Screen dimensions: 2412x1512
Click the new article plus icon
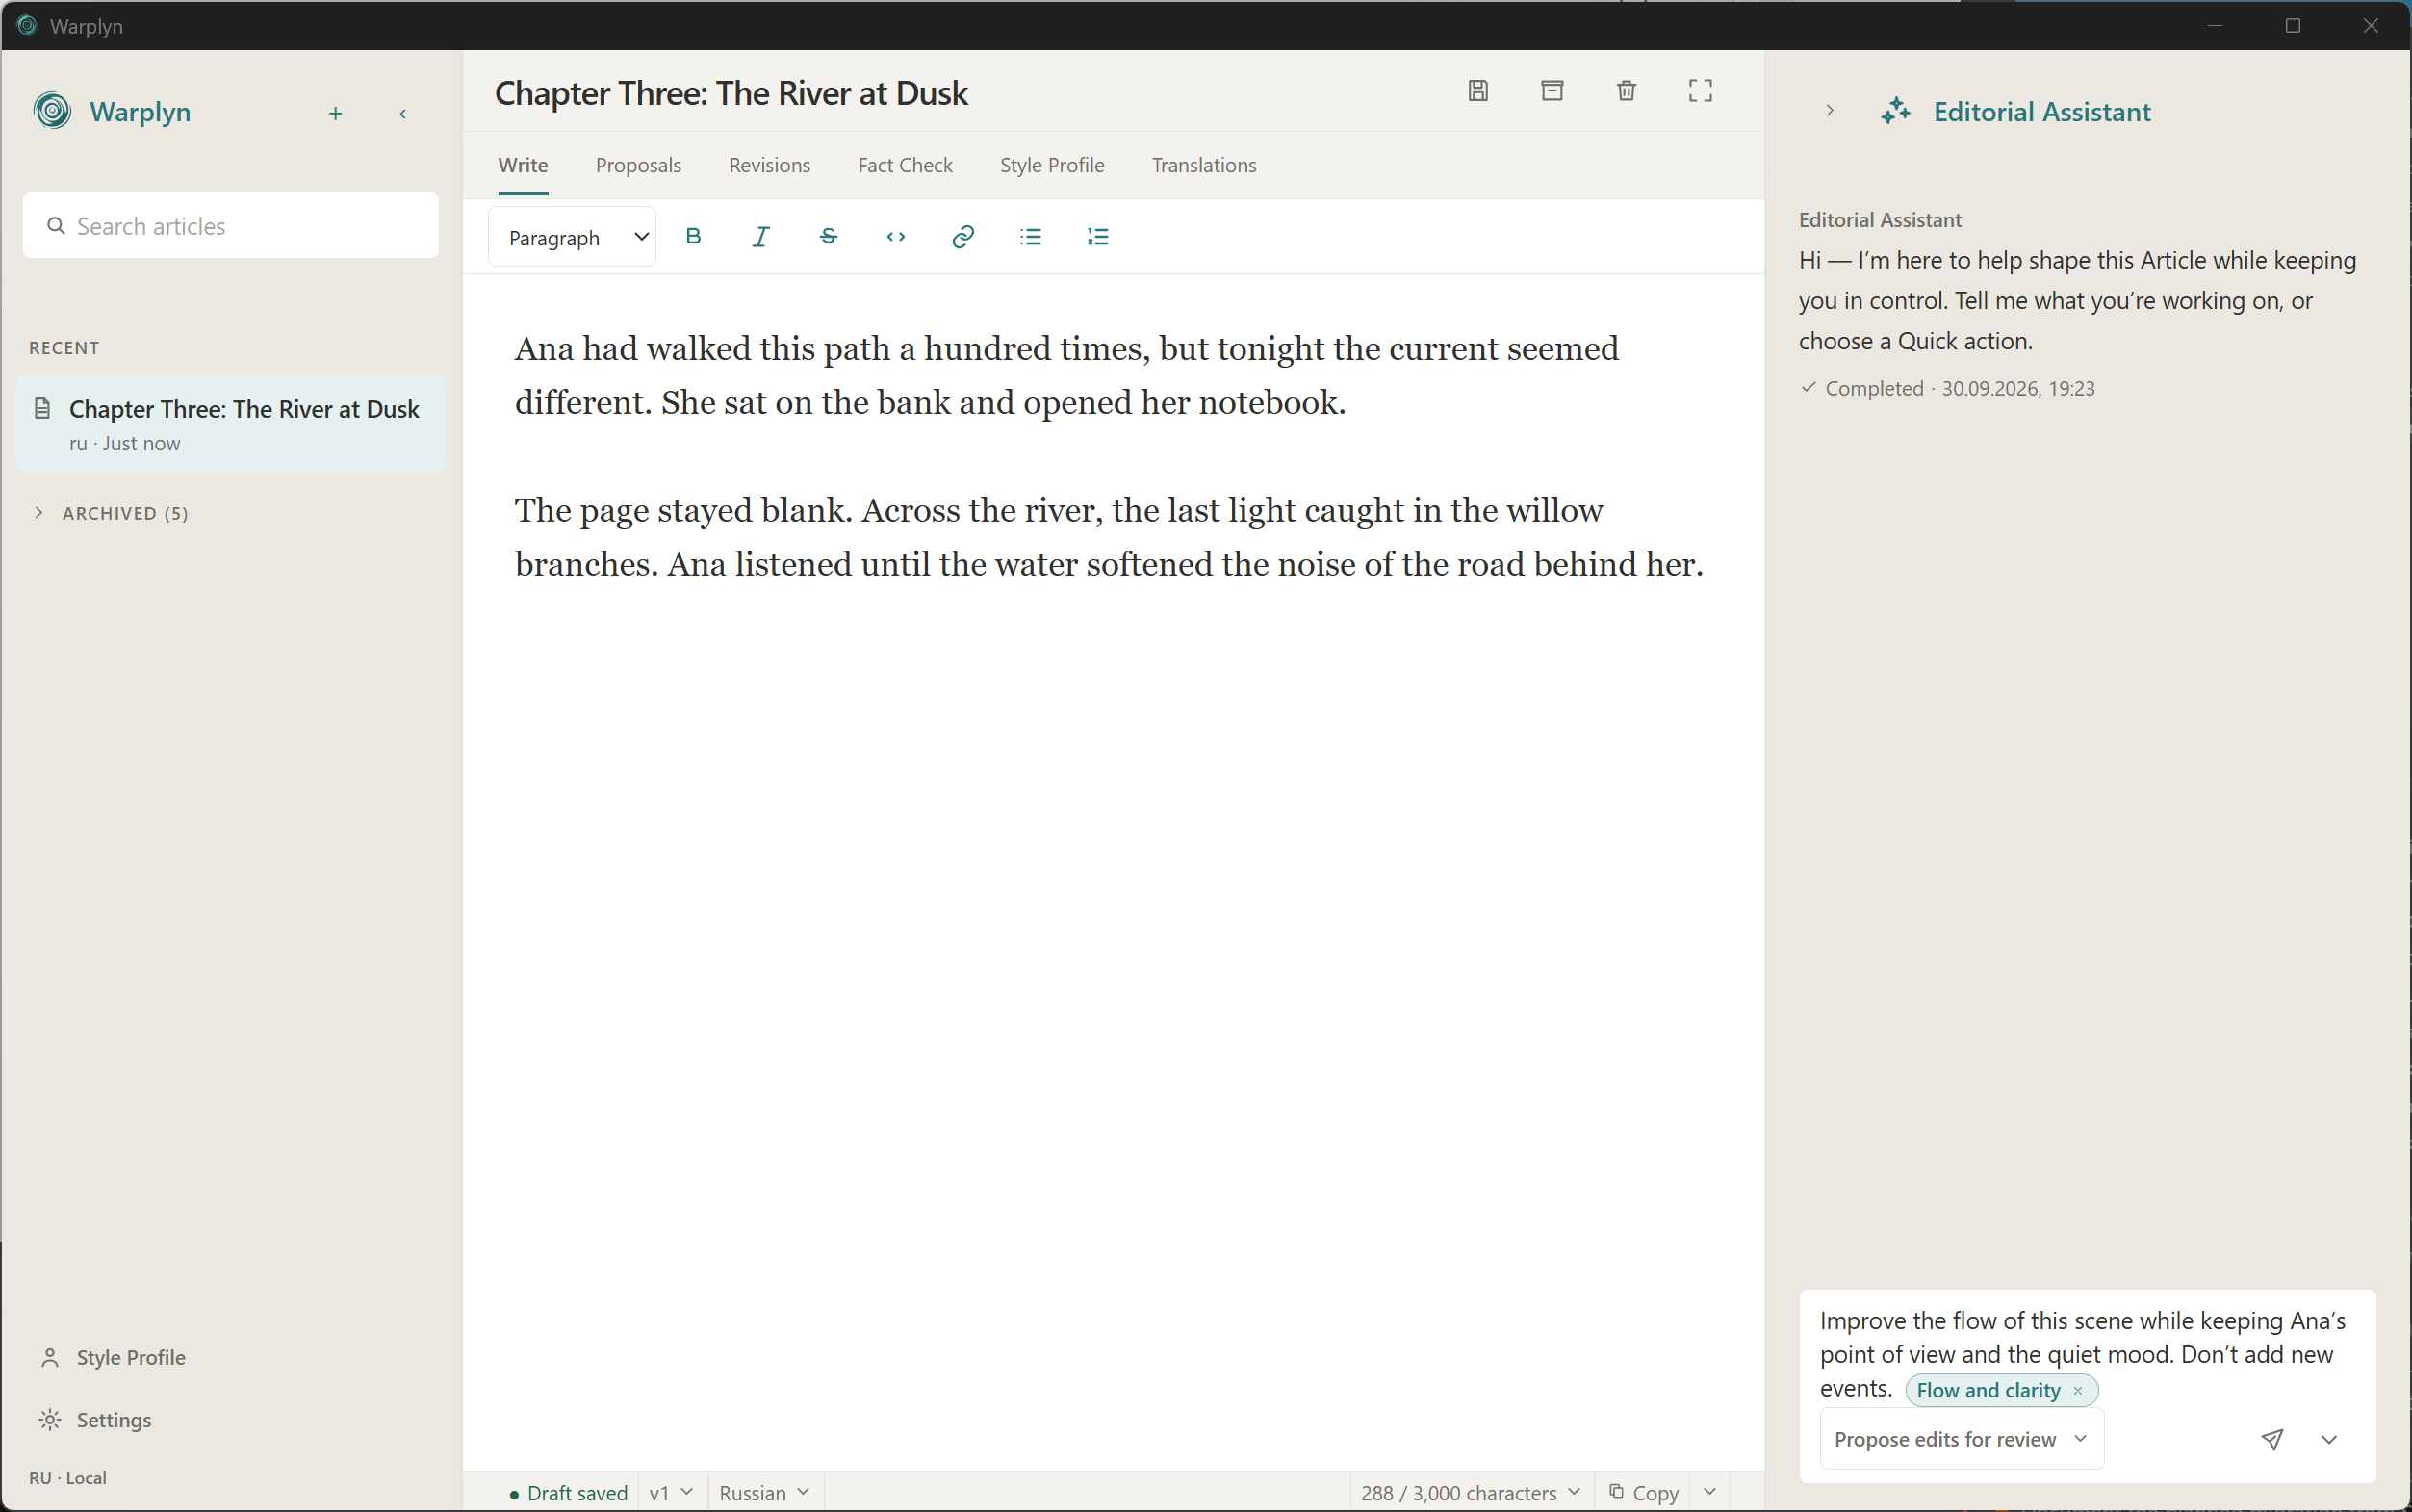click(336, 113)
